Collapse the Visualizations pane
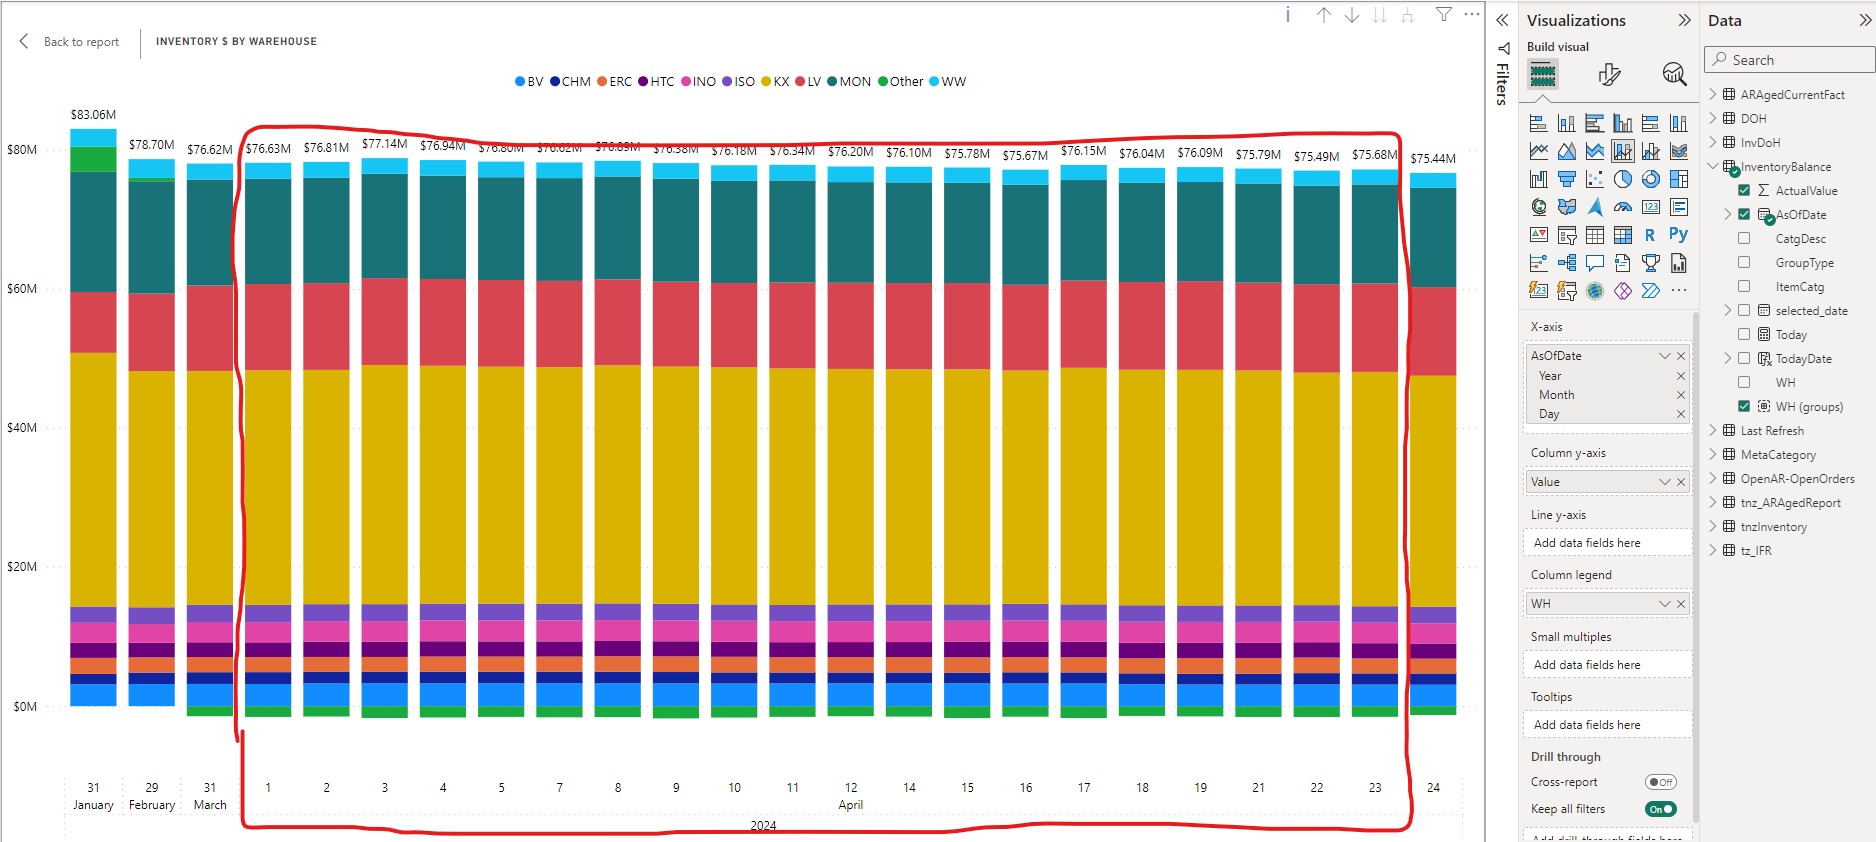 point(1685,20)
